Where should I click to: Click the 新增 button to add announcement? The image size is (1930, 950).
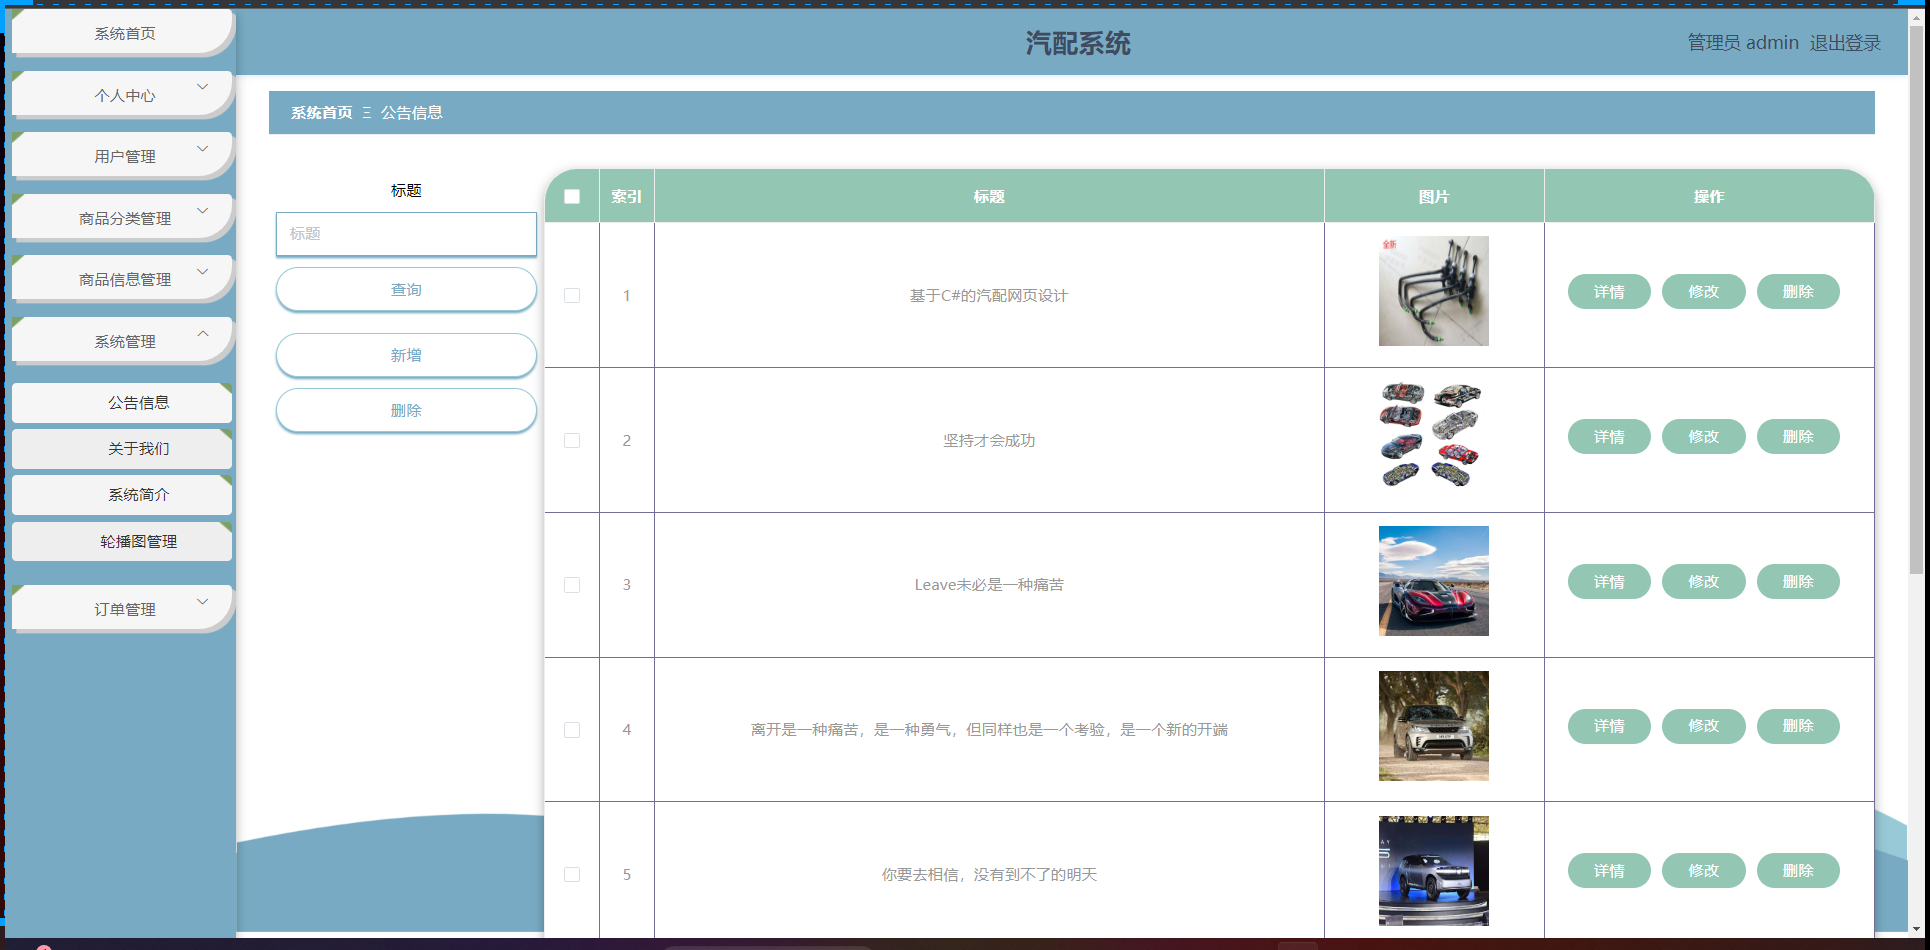coord(406,355)
